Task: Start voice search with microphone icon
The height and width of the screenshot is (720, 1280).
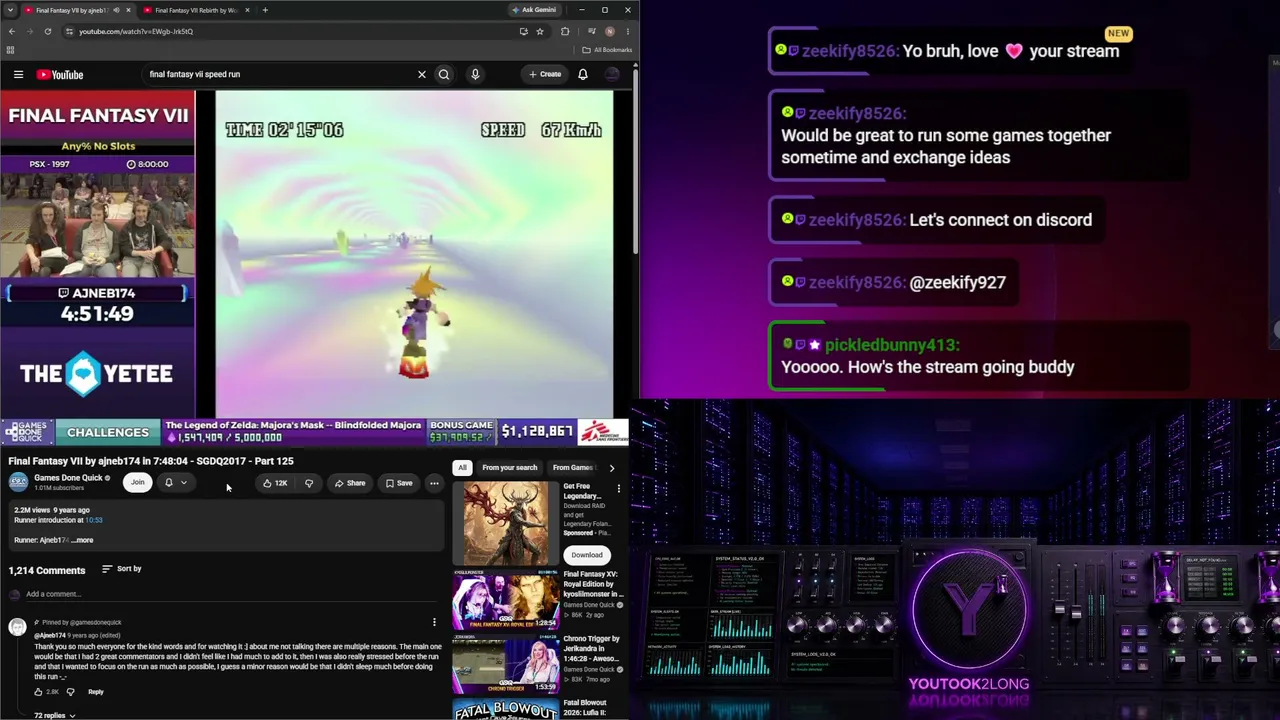Action: [x=475, y=74]
